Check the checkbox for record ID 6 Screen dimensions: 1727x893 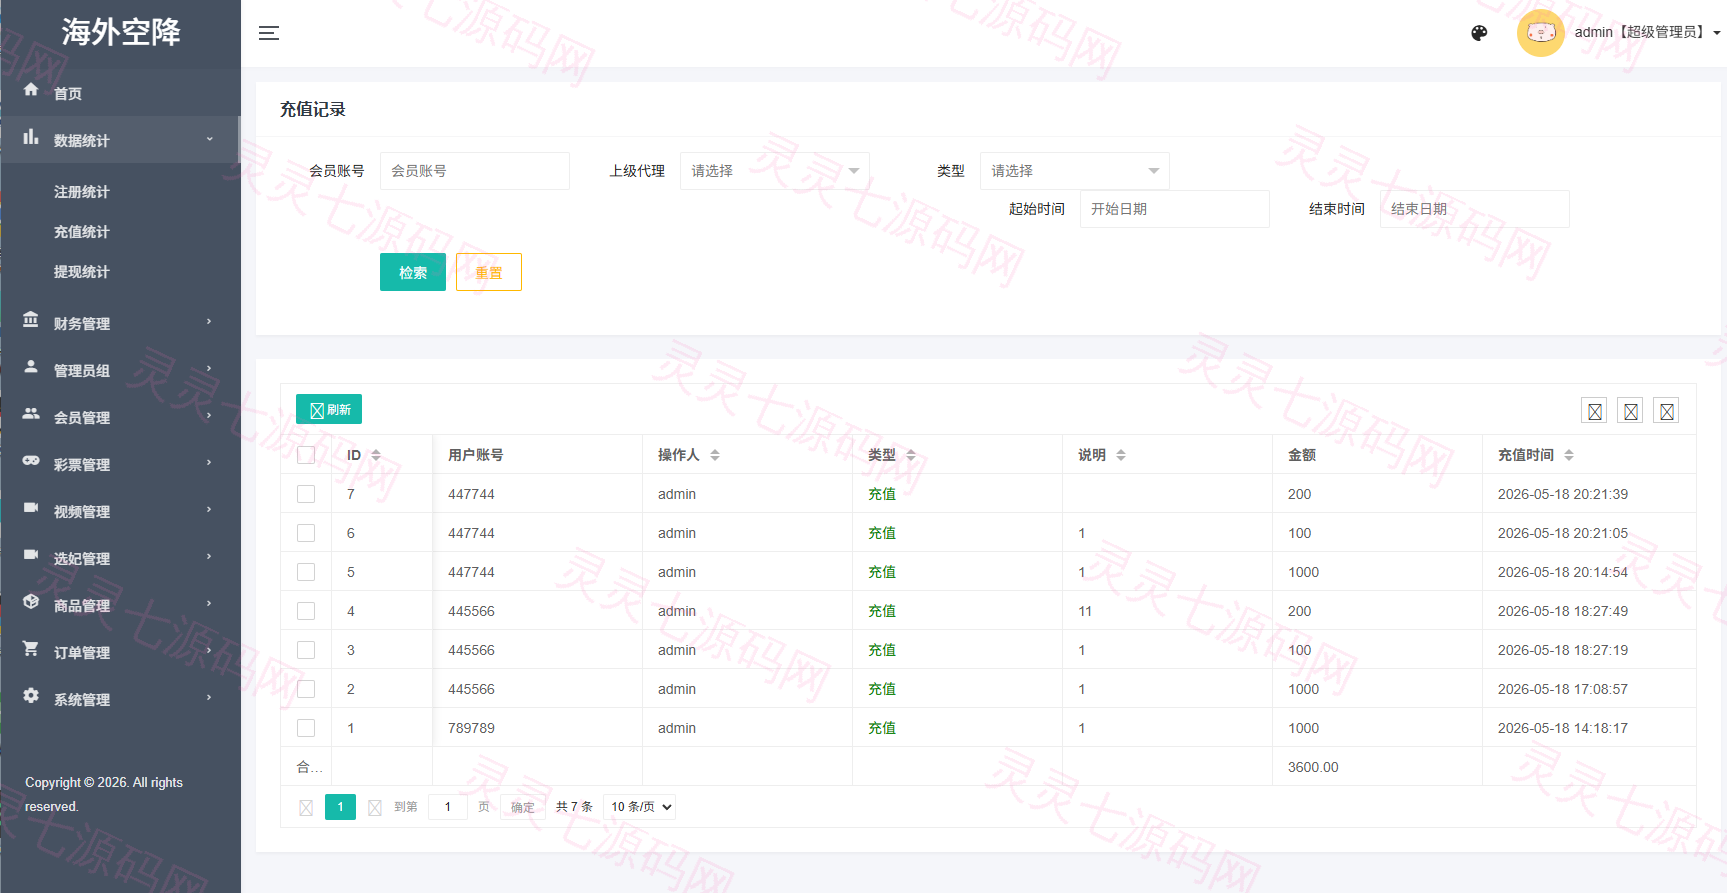pos(306,533)
